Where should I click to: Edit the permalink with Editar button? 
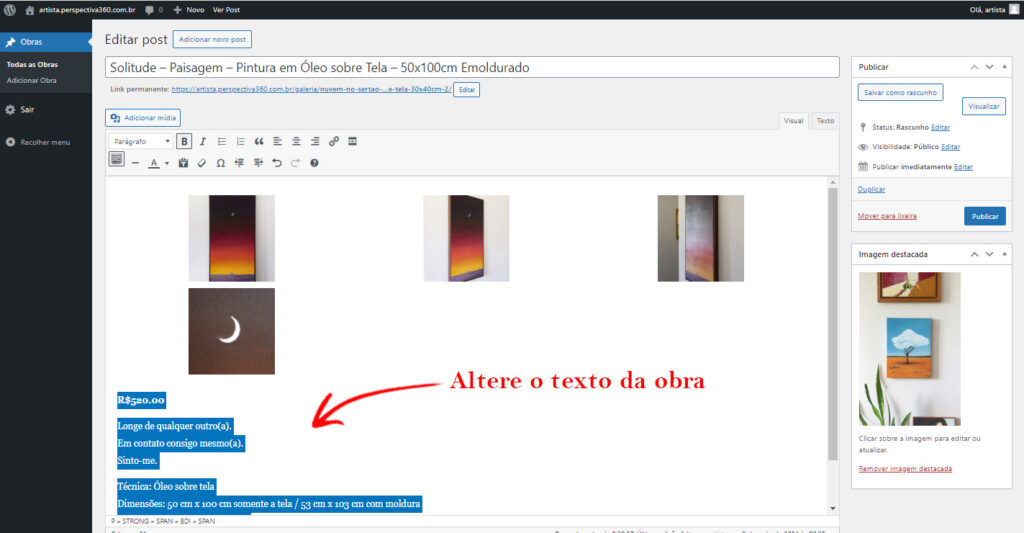click(467, 89)
